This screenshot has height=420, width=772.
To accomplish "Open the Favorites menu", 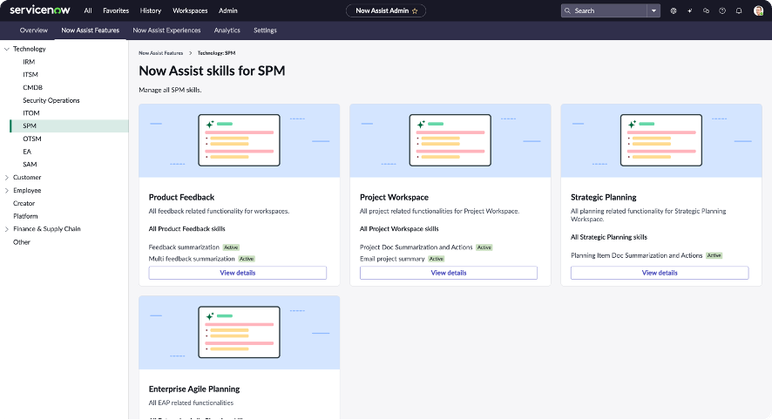I will pyautogui.click(x=116, y=10).
